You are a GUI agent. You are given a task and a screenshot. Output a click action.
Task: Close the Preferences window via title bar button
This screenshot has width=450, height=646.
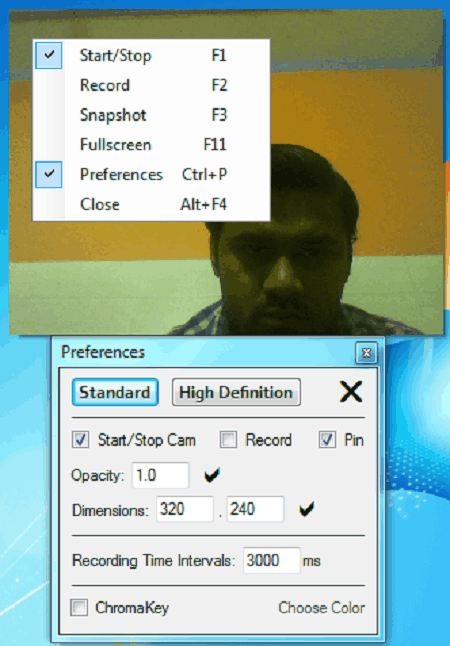(x=366, y=353)
